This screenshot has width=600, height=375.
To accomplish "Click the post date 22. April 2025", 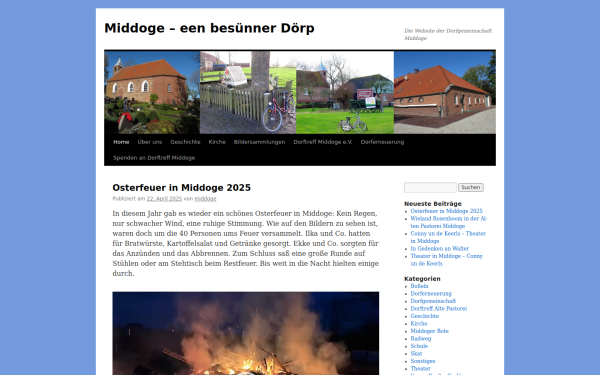I will point(164,199).
